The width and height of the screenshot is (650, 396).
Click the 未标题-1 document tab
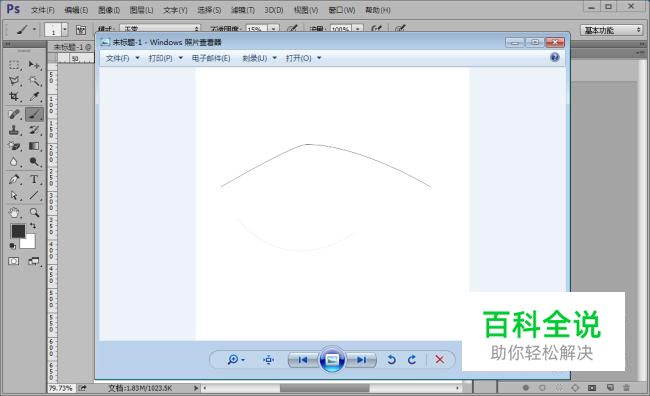coord(72,47)
